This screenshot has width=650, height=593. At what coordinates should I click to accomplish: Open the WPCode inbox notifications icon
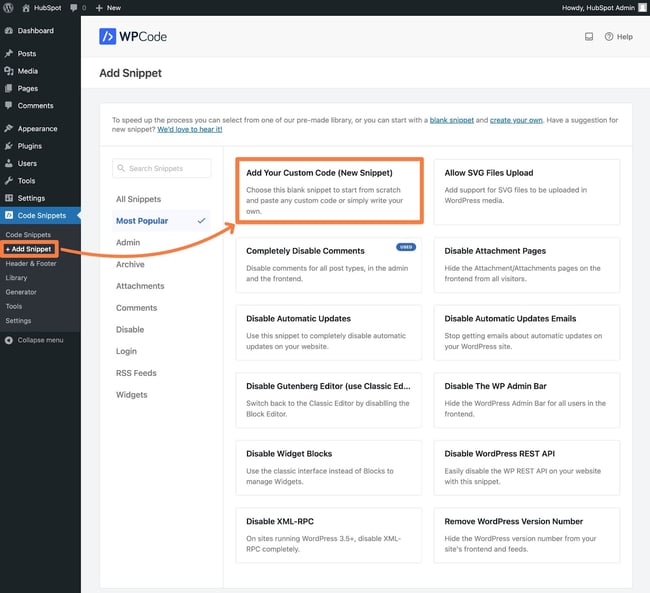click(588, 37)
